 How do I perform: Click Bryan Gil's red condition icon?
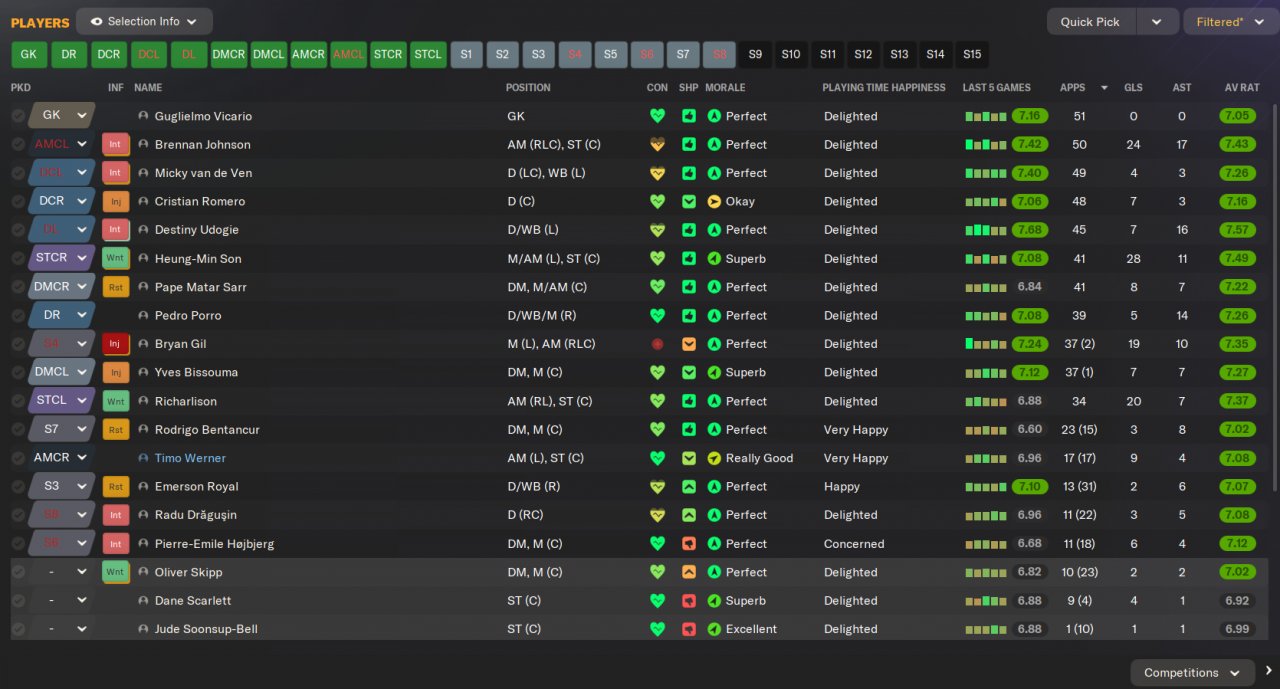(657, 344)
